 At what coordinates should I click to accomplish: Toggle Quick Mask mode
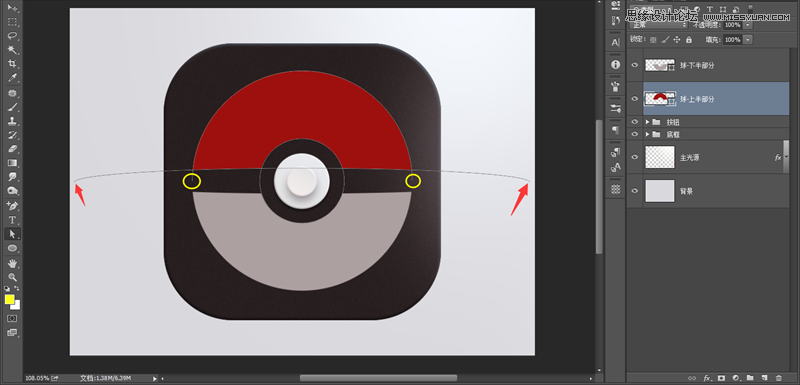point(12,318)
